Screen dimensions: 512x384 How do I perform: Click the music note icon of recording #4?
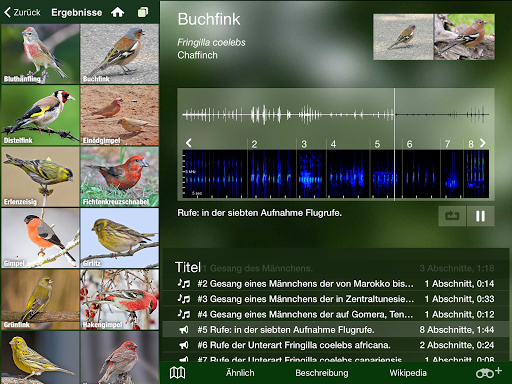pos(184,314)
